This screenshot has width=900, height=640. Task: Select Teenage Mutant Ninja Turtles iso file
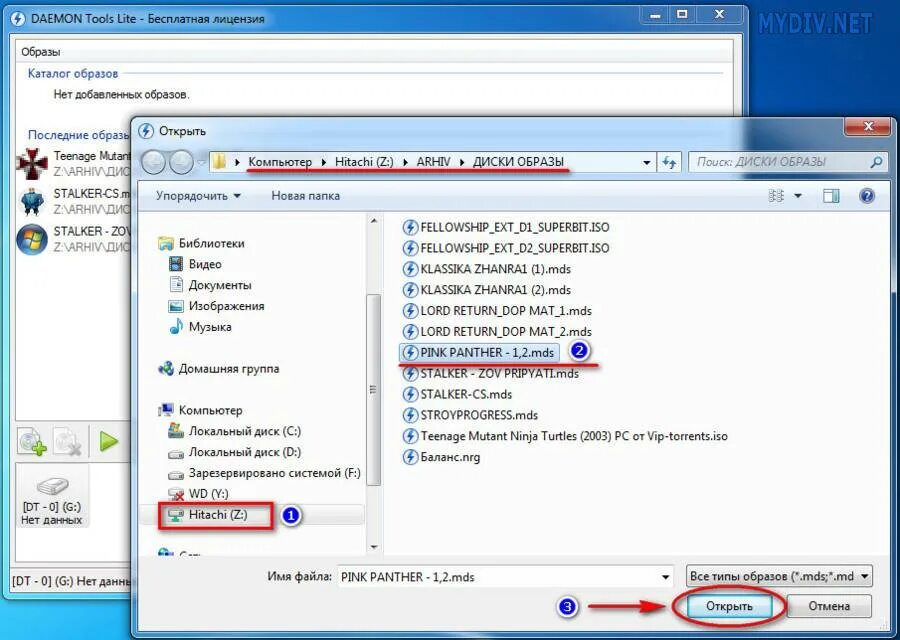click(565, 436)
